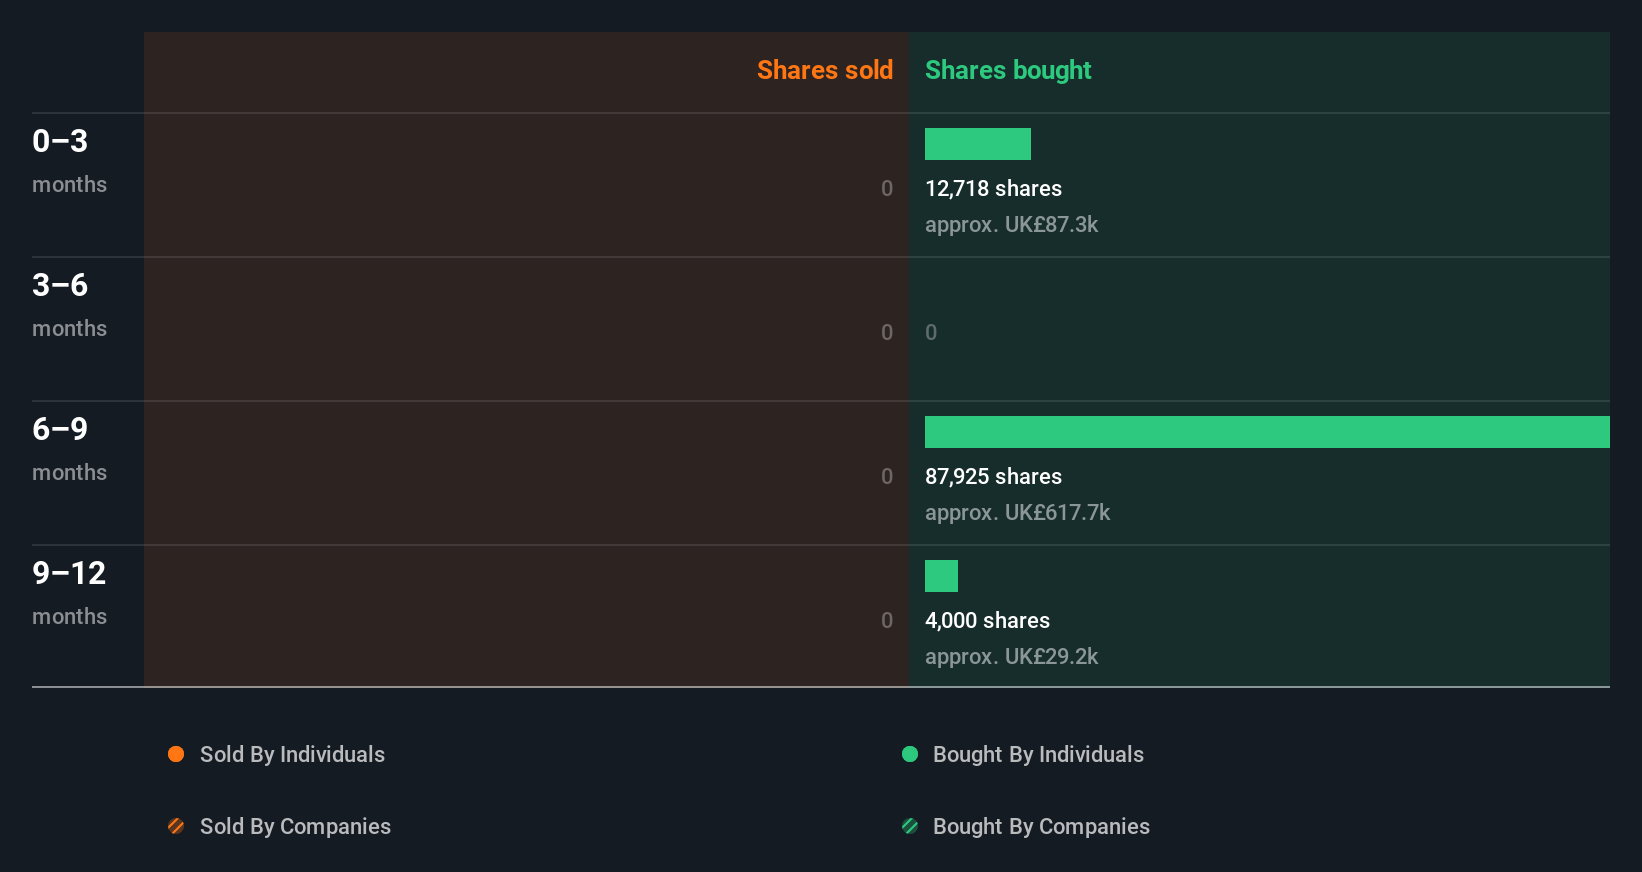Image resolution: width=1642 pixels, height=872 pixels.
Task: Click the striped Sold By Companies legend icon
Action: click(176, 826)
